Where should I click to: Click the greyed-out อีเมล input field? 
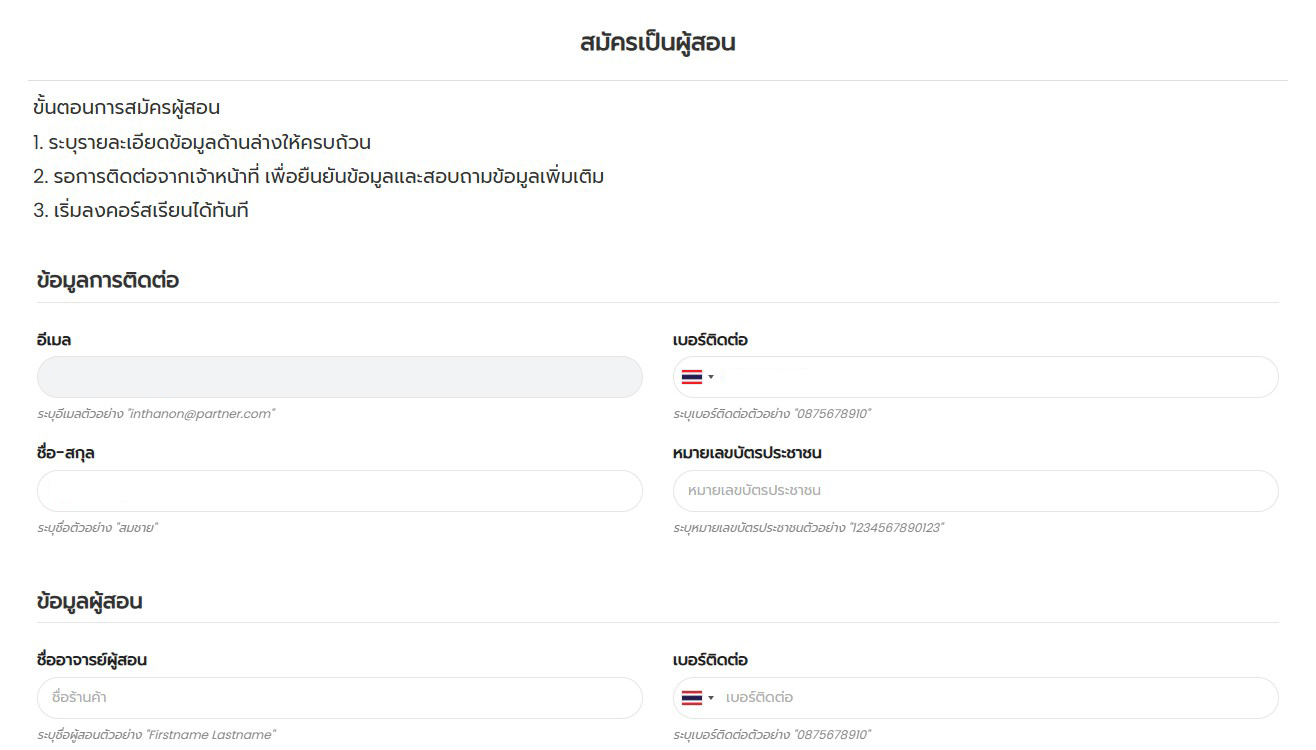[x=339, y=377]
